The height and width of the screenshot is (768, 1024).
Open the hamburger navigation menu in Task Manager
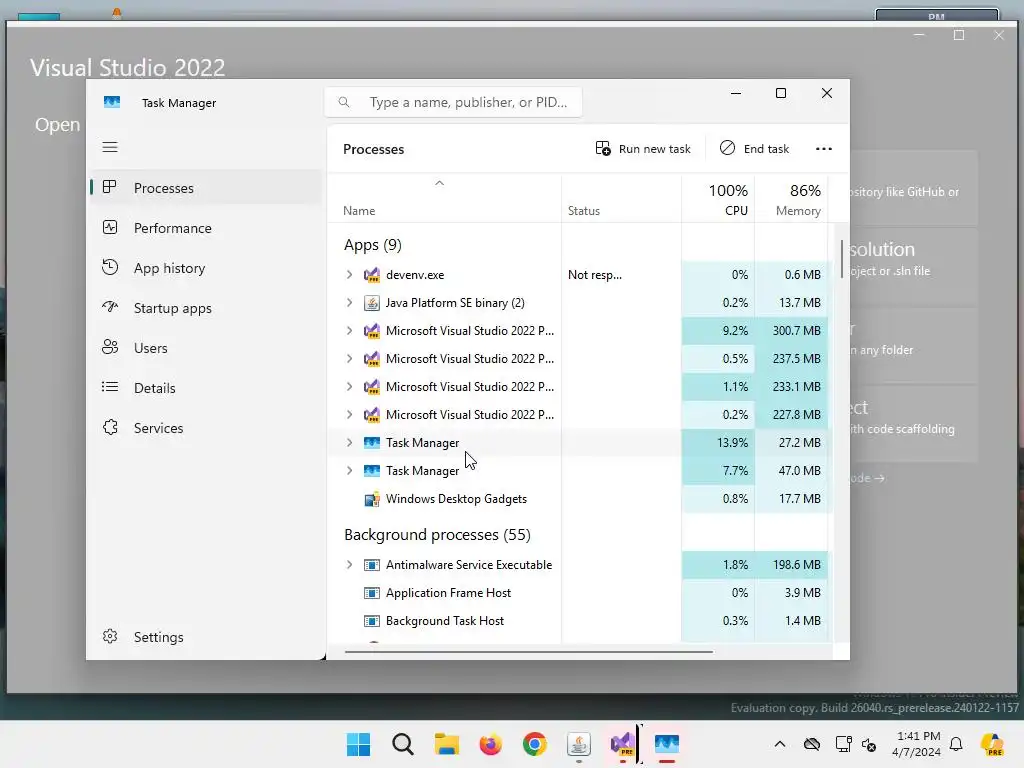click(110, 147)
